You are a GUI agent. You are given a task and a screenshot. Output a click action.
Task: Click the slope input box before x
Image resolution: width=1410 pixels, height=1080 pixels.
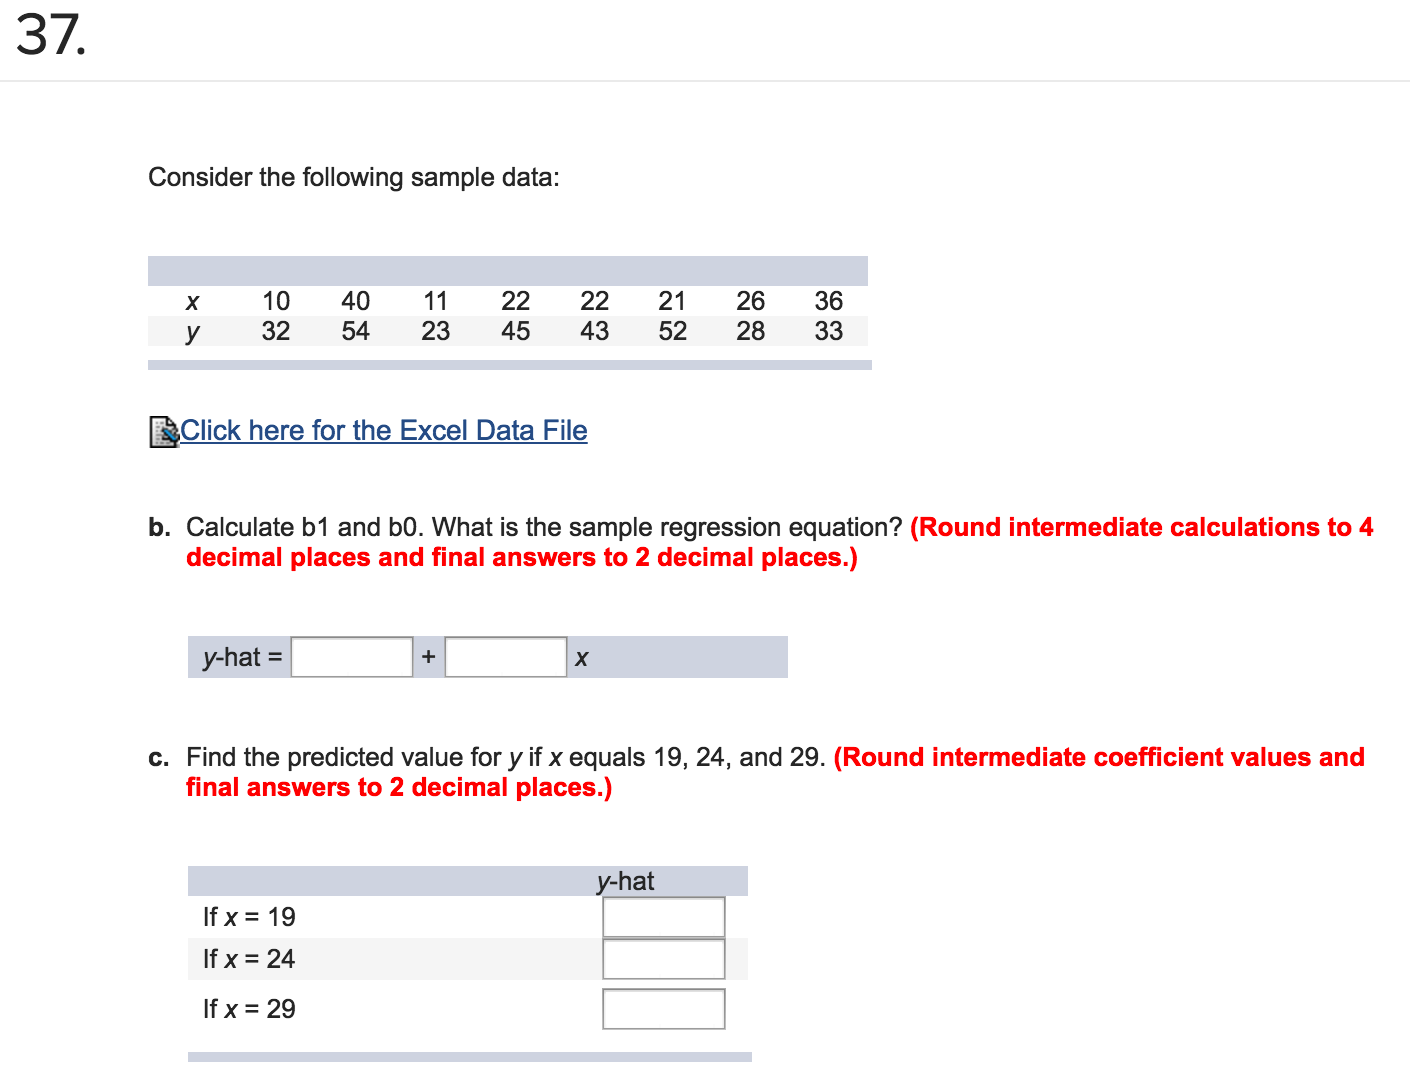(x=505, y=657)
